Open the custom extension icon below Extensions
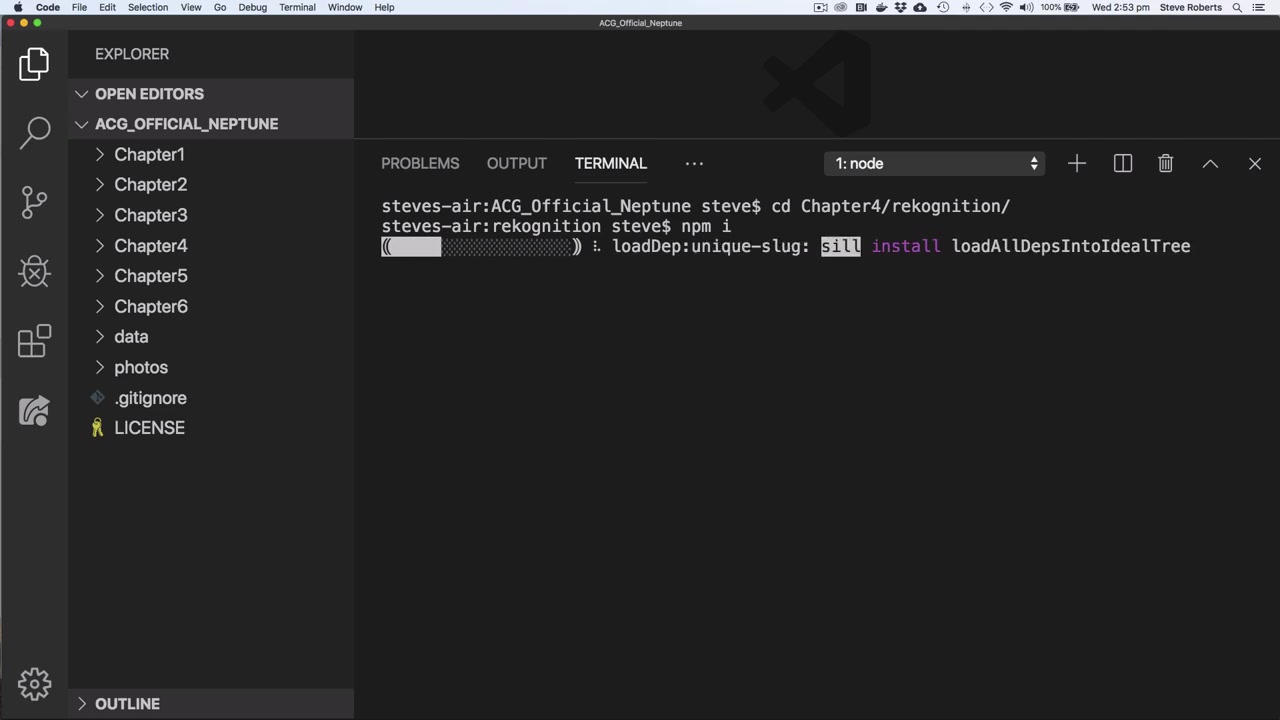This screenshot has height=720, width=1280. coord(34,411)
